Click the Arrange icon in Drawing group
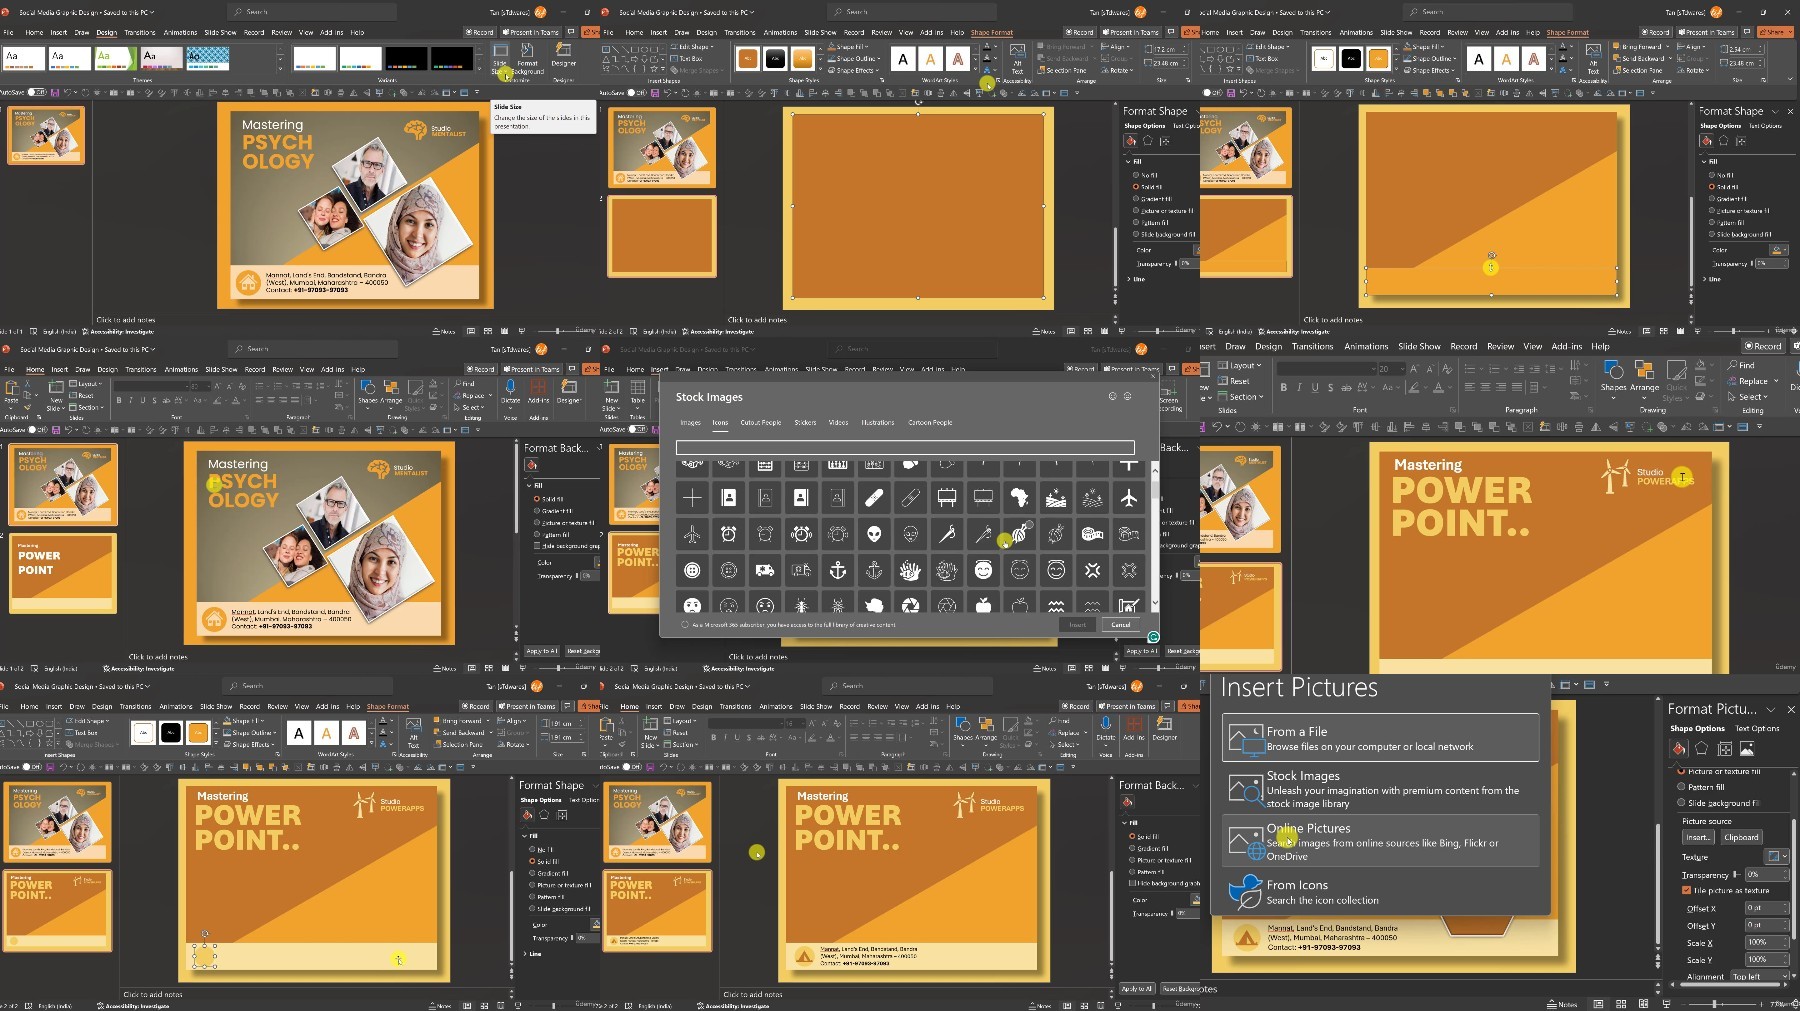This screenshot has width=1800, height=1011. (x=1644, y=377)
